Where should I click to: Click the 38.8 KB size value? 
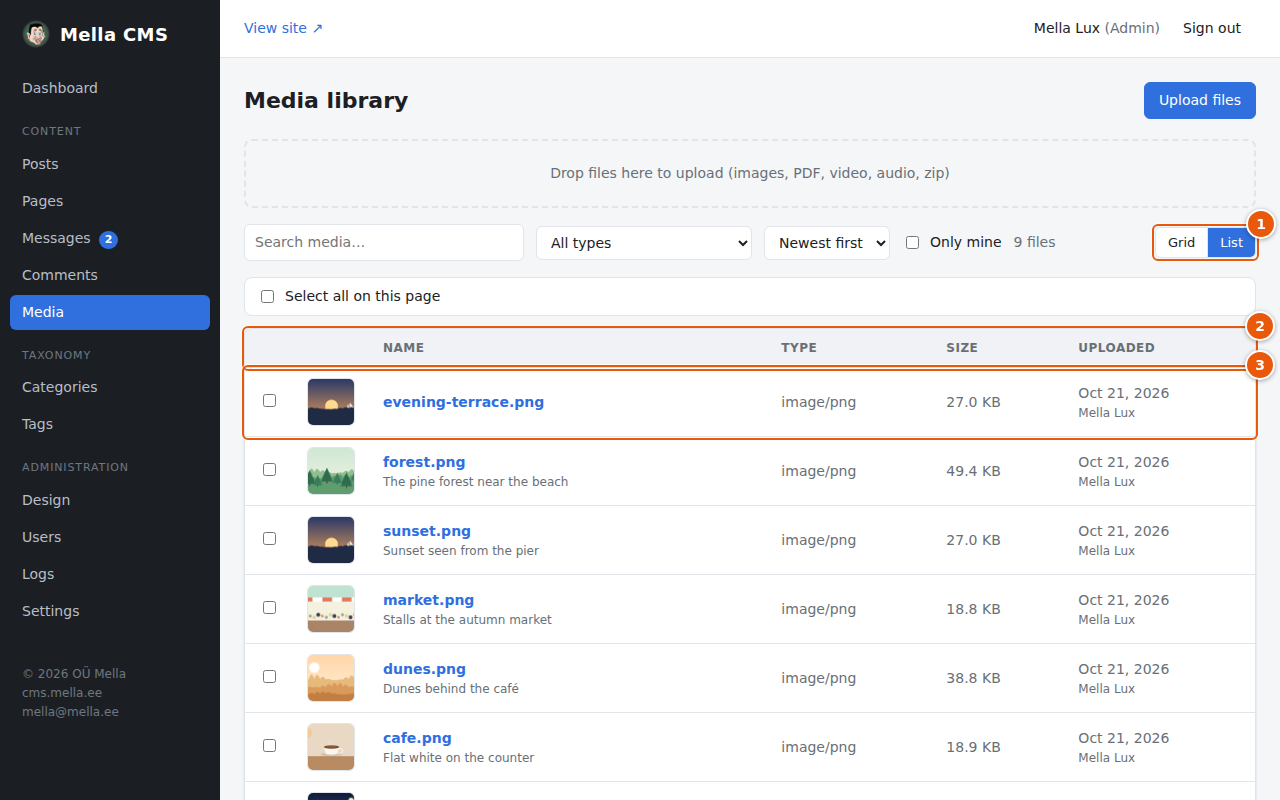pos(973,678)
